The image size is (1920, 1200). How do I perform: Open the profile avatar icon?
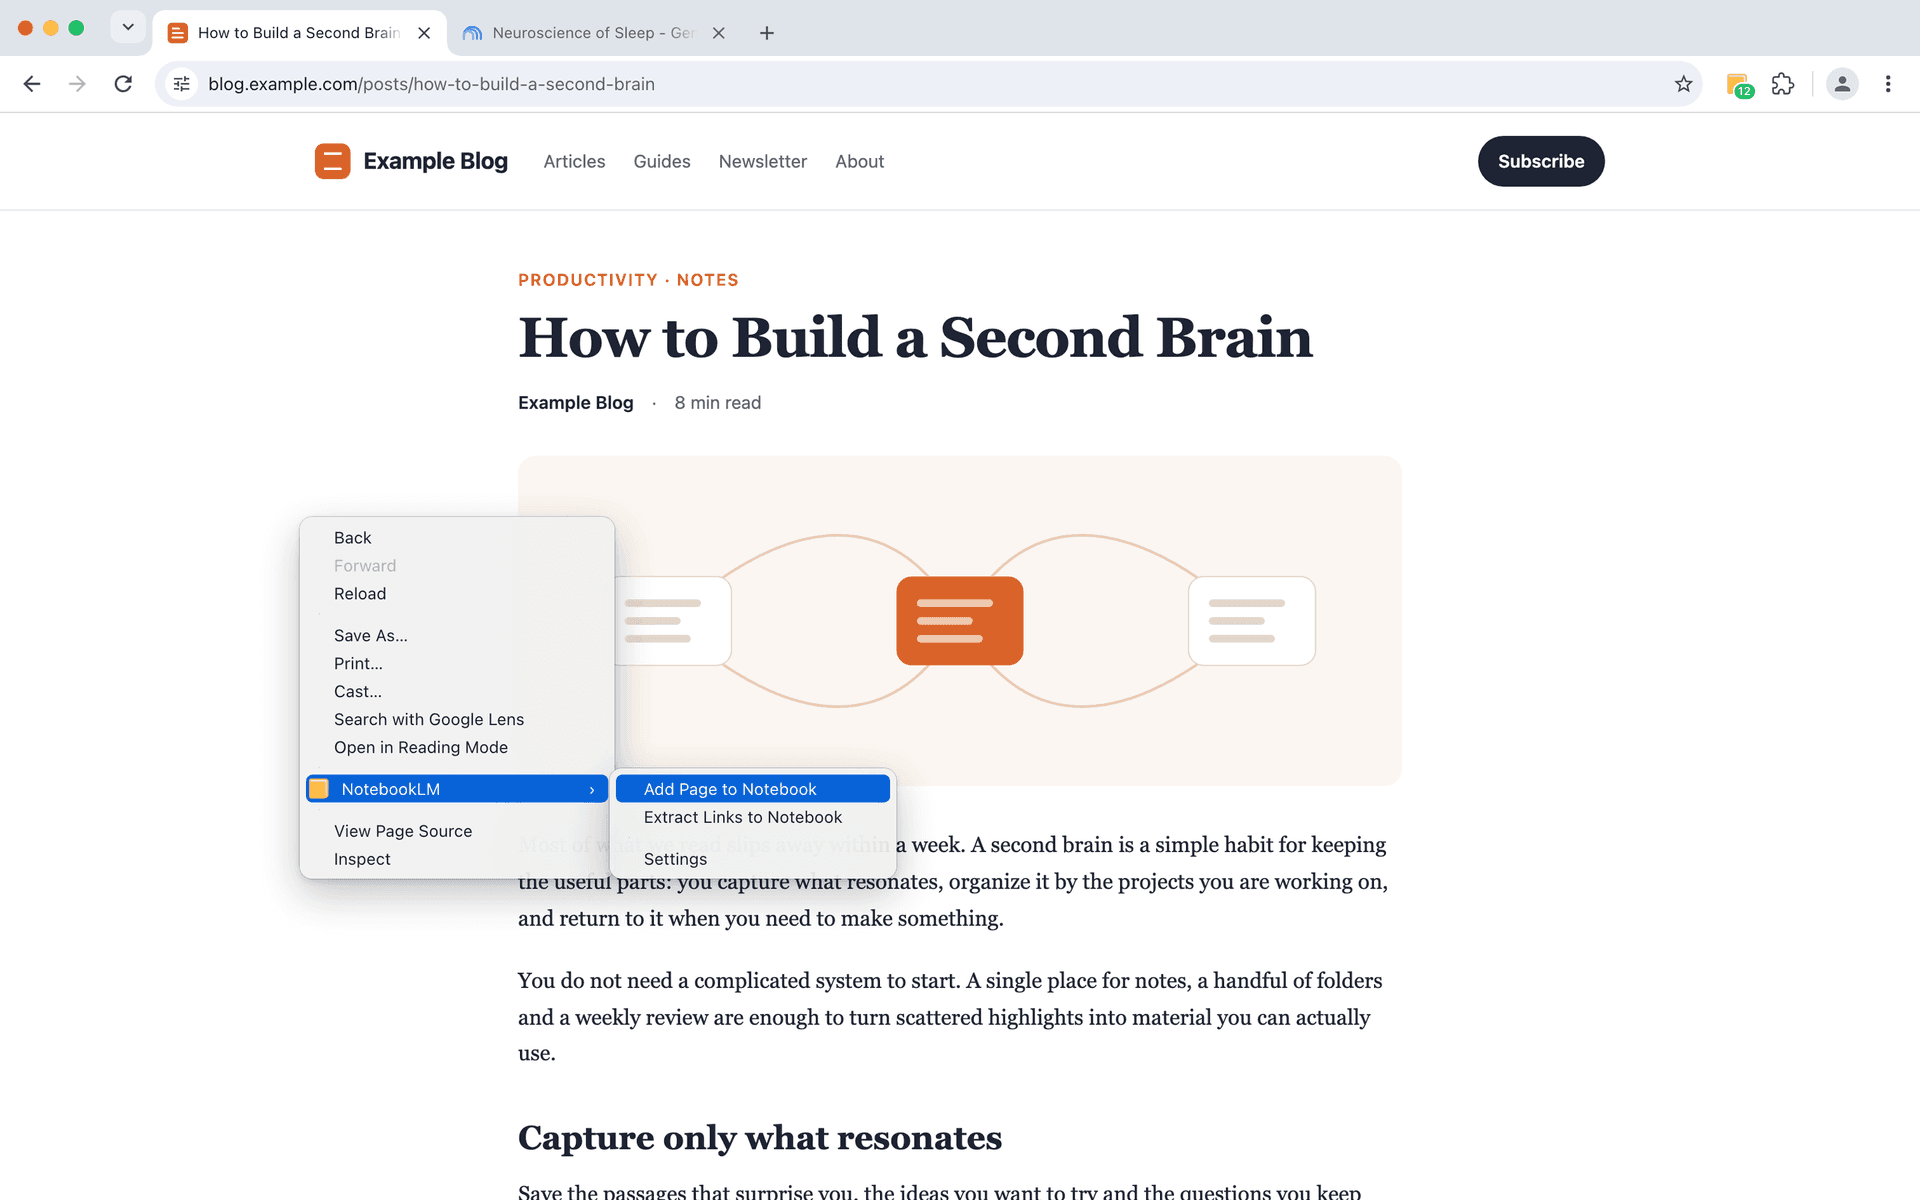pos(1842,84)
